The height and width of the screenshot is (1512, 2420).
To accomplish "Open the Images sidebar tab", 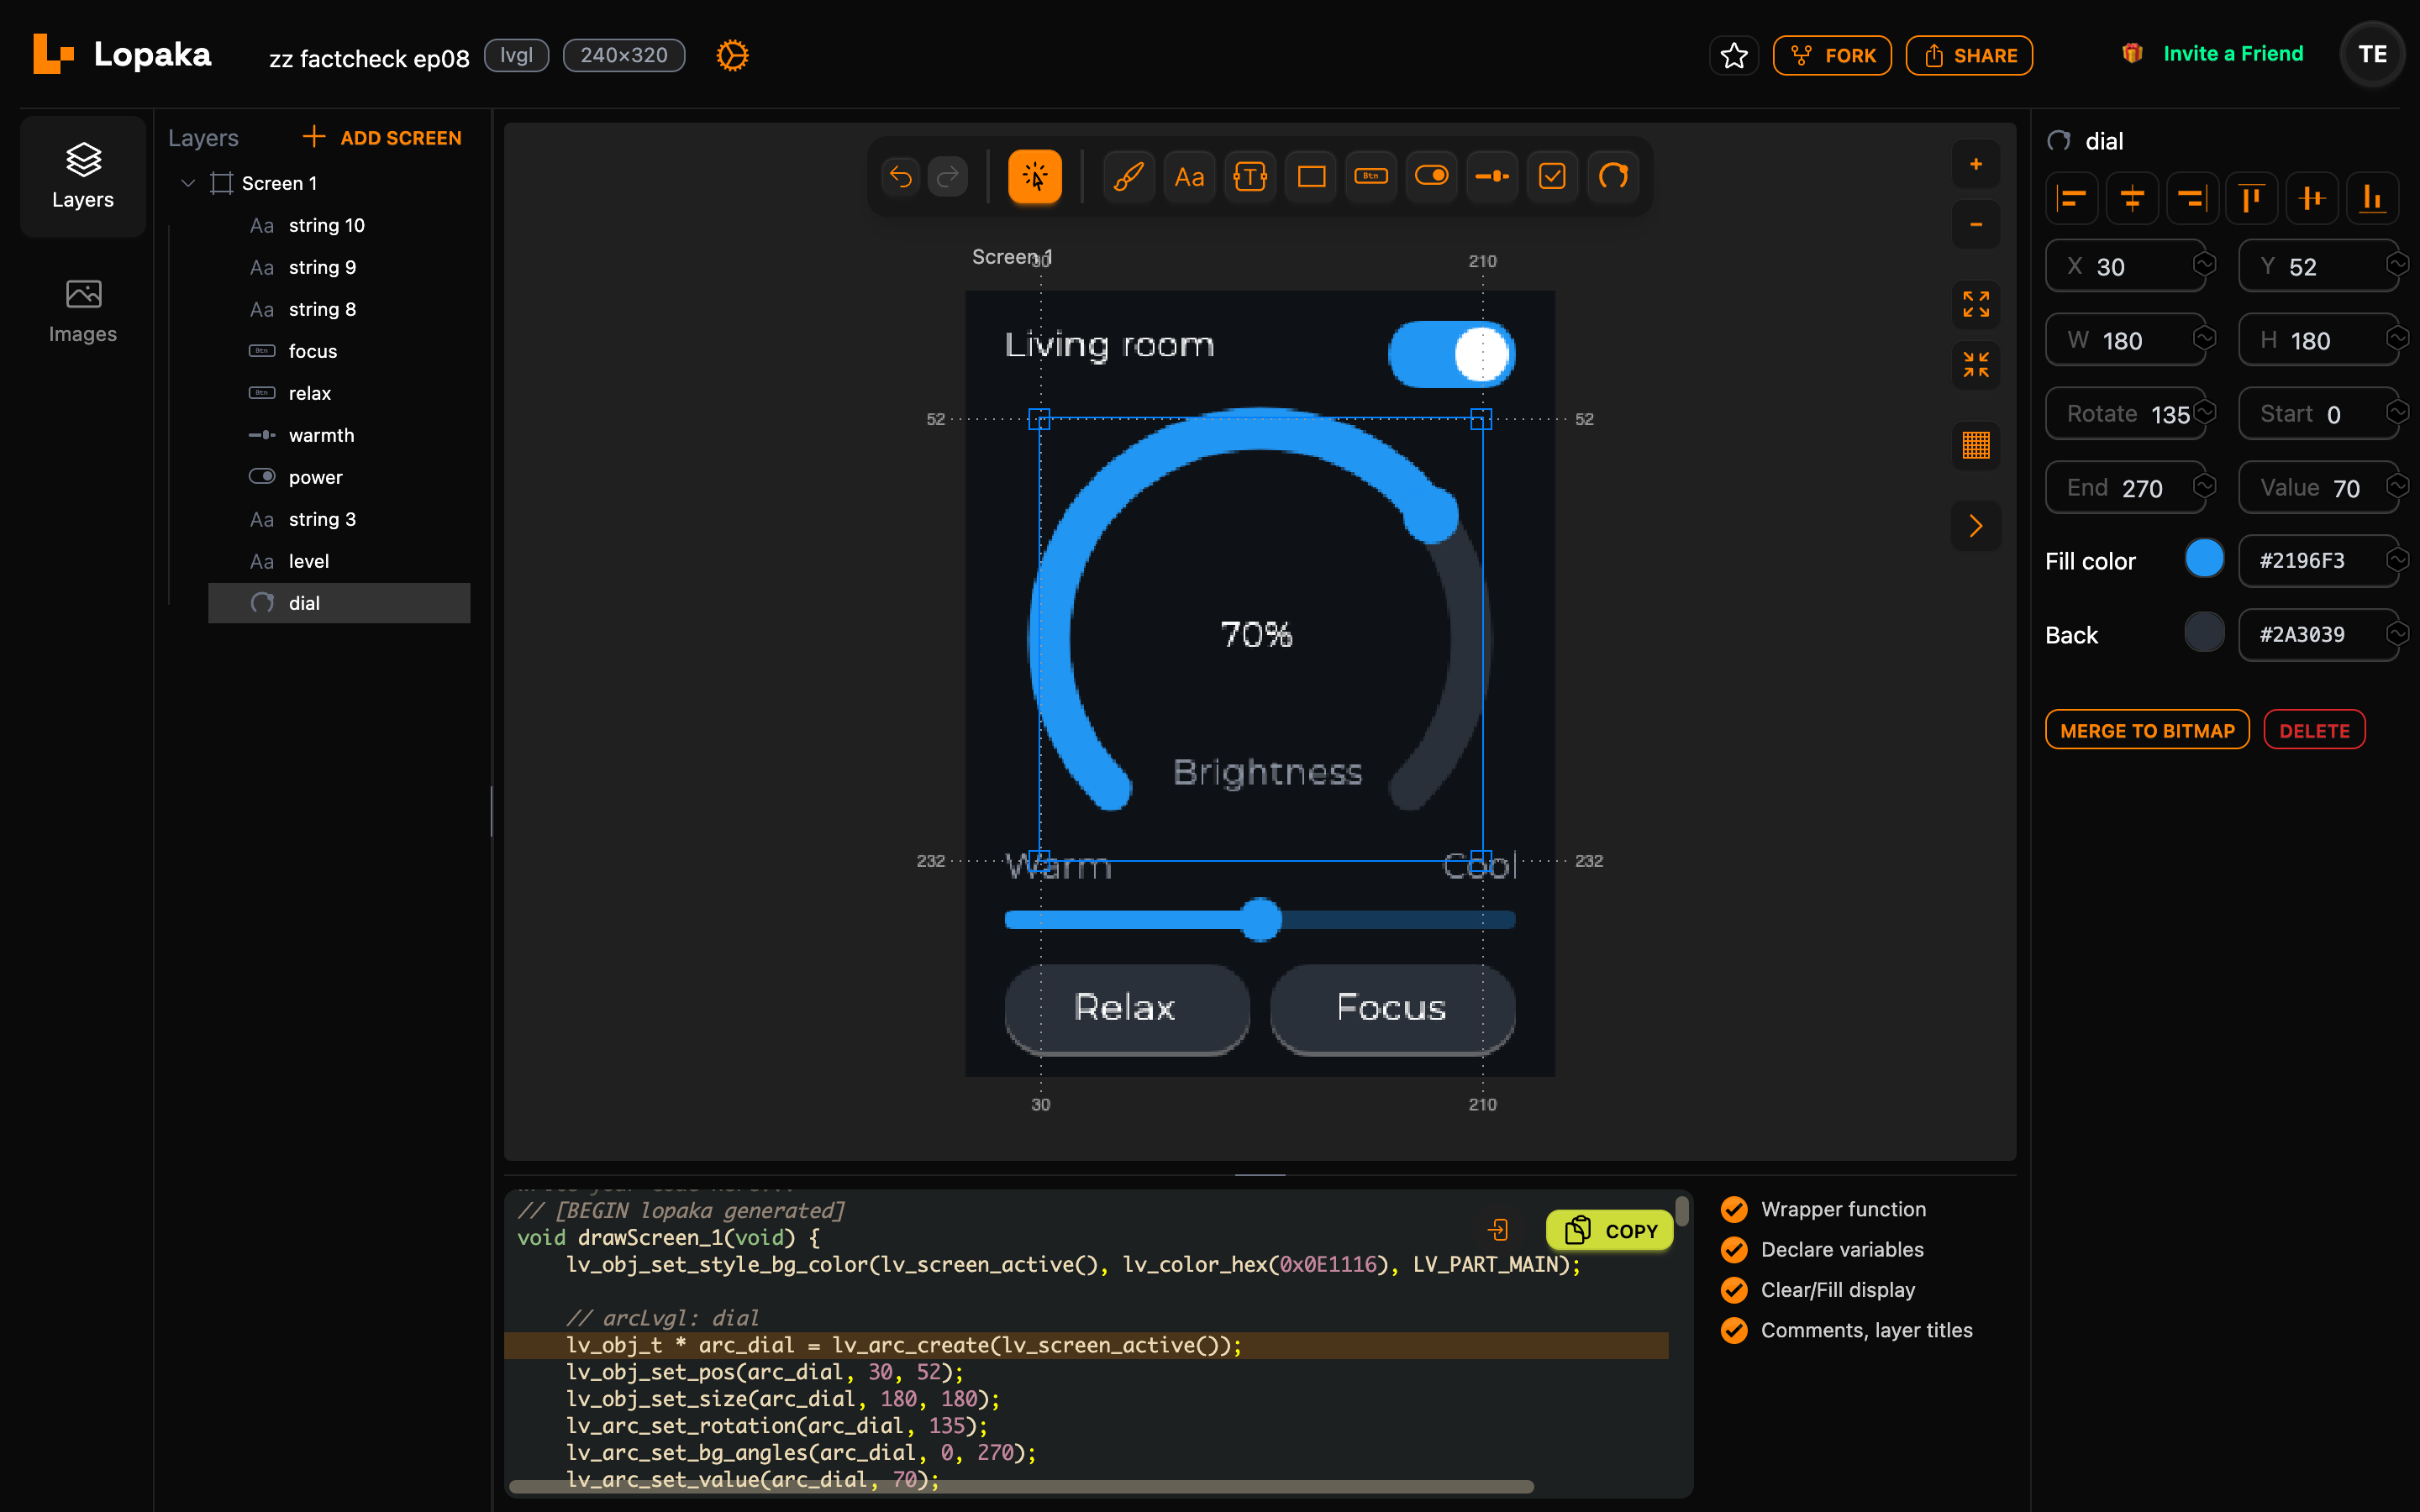I will (83, 311).
